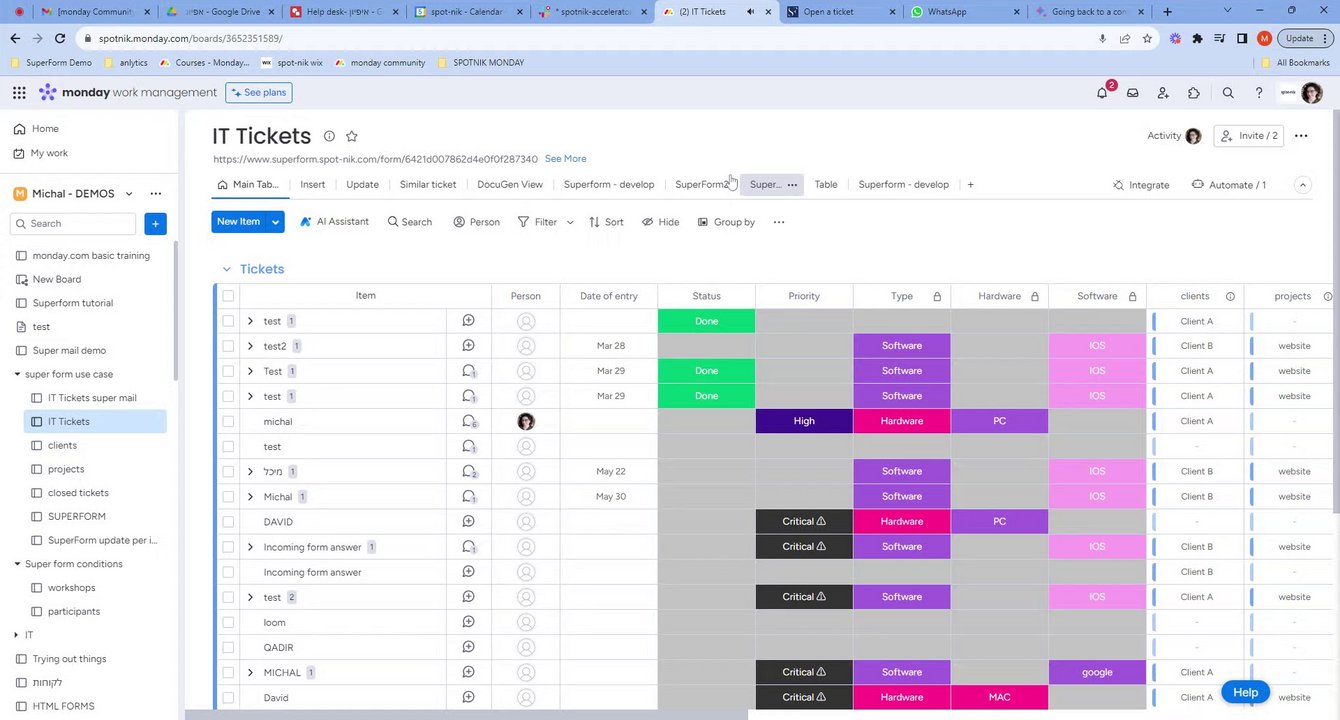Open conversation for loom item
The width and height of the screenshot is (1340, 720).
point(468,622)
